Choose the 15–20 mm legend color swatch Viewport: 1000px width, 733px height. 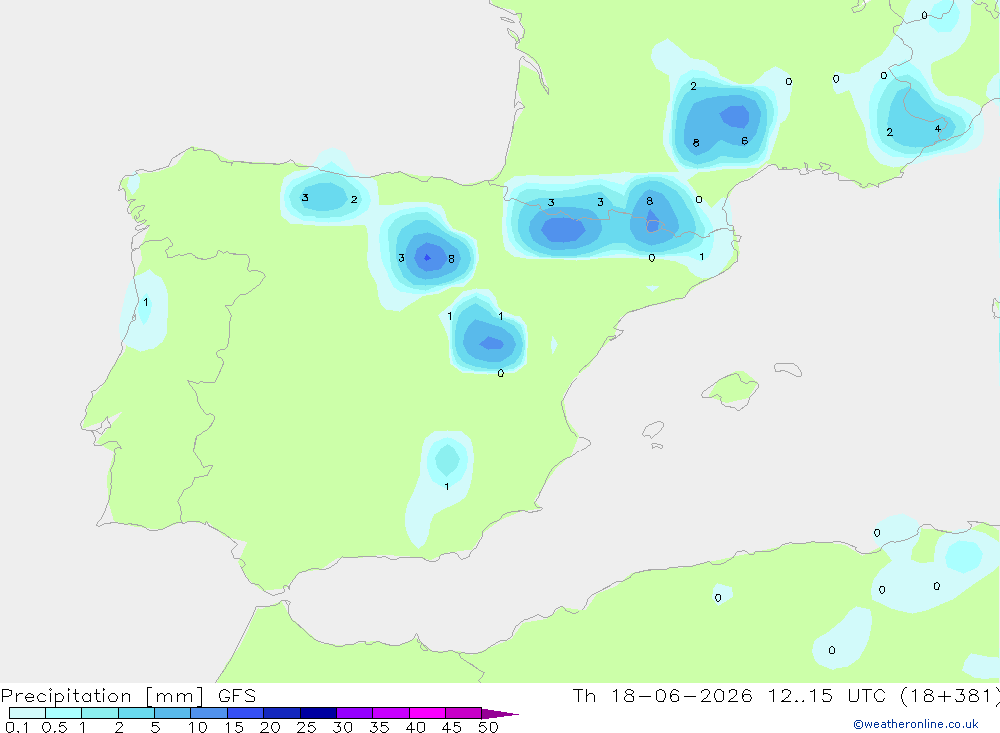[246, 713]
